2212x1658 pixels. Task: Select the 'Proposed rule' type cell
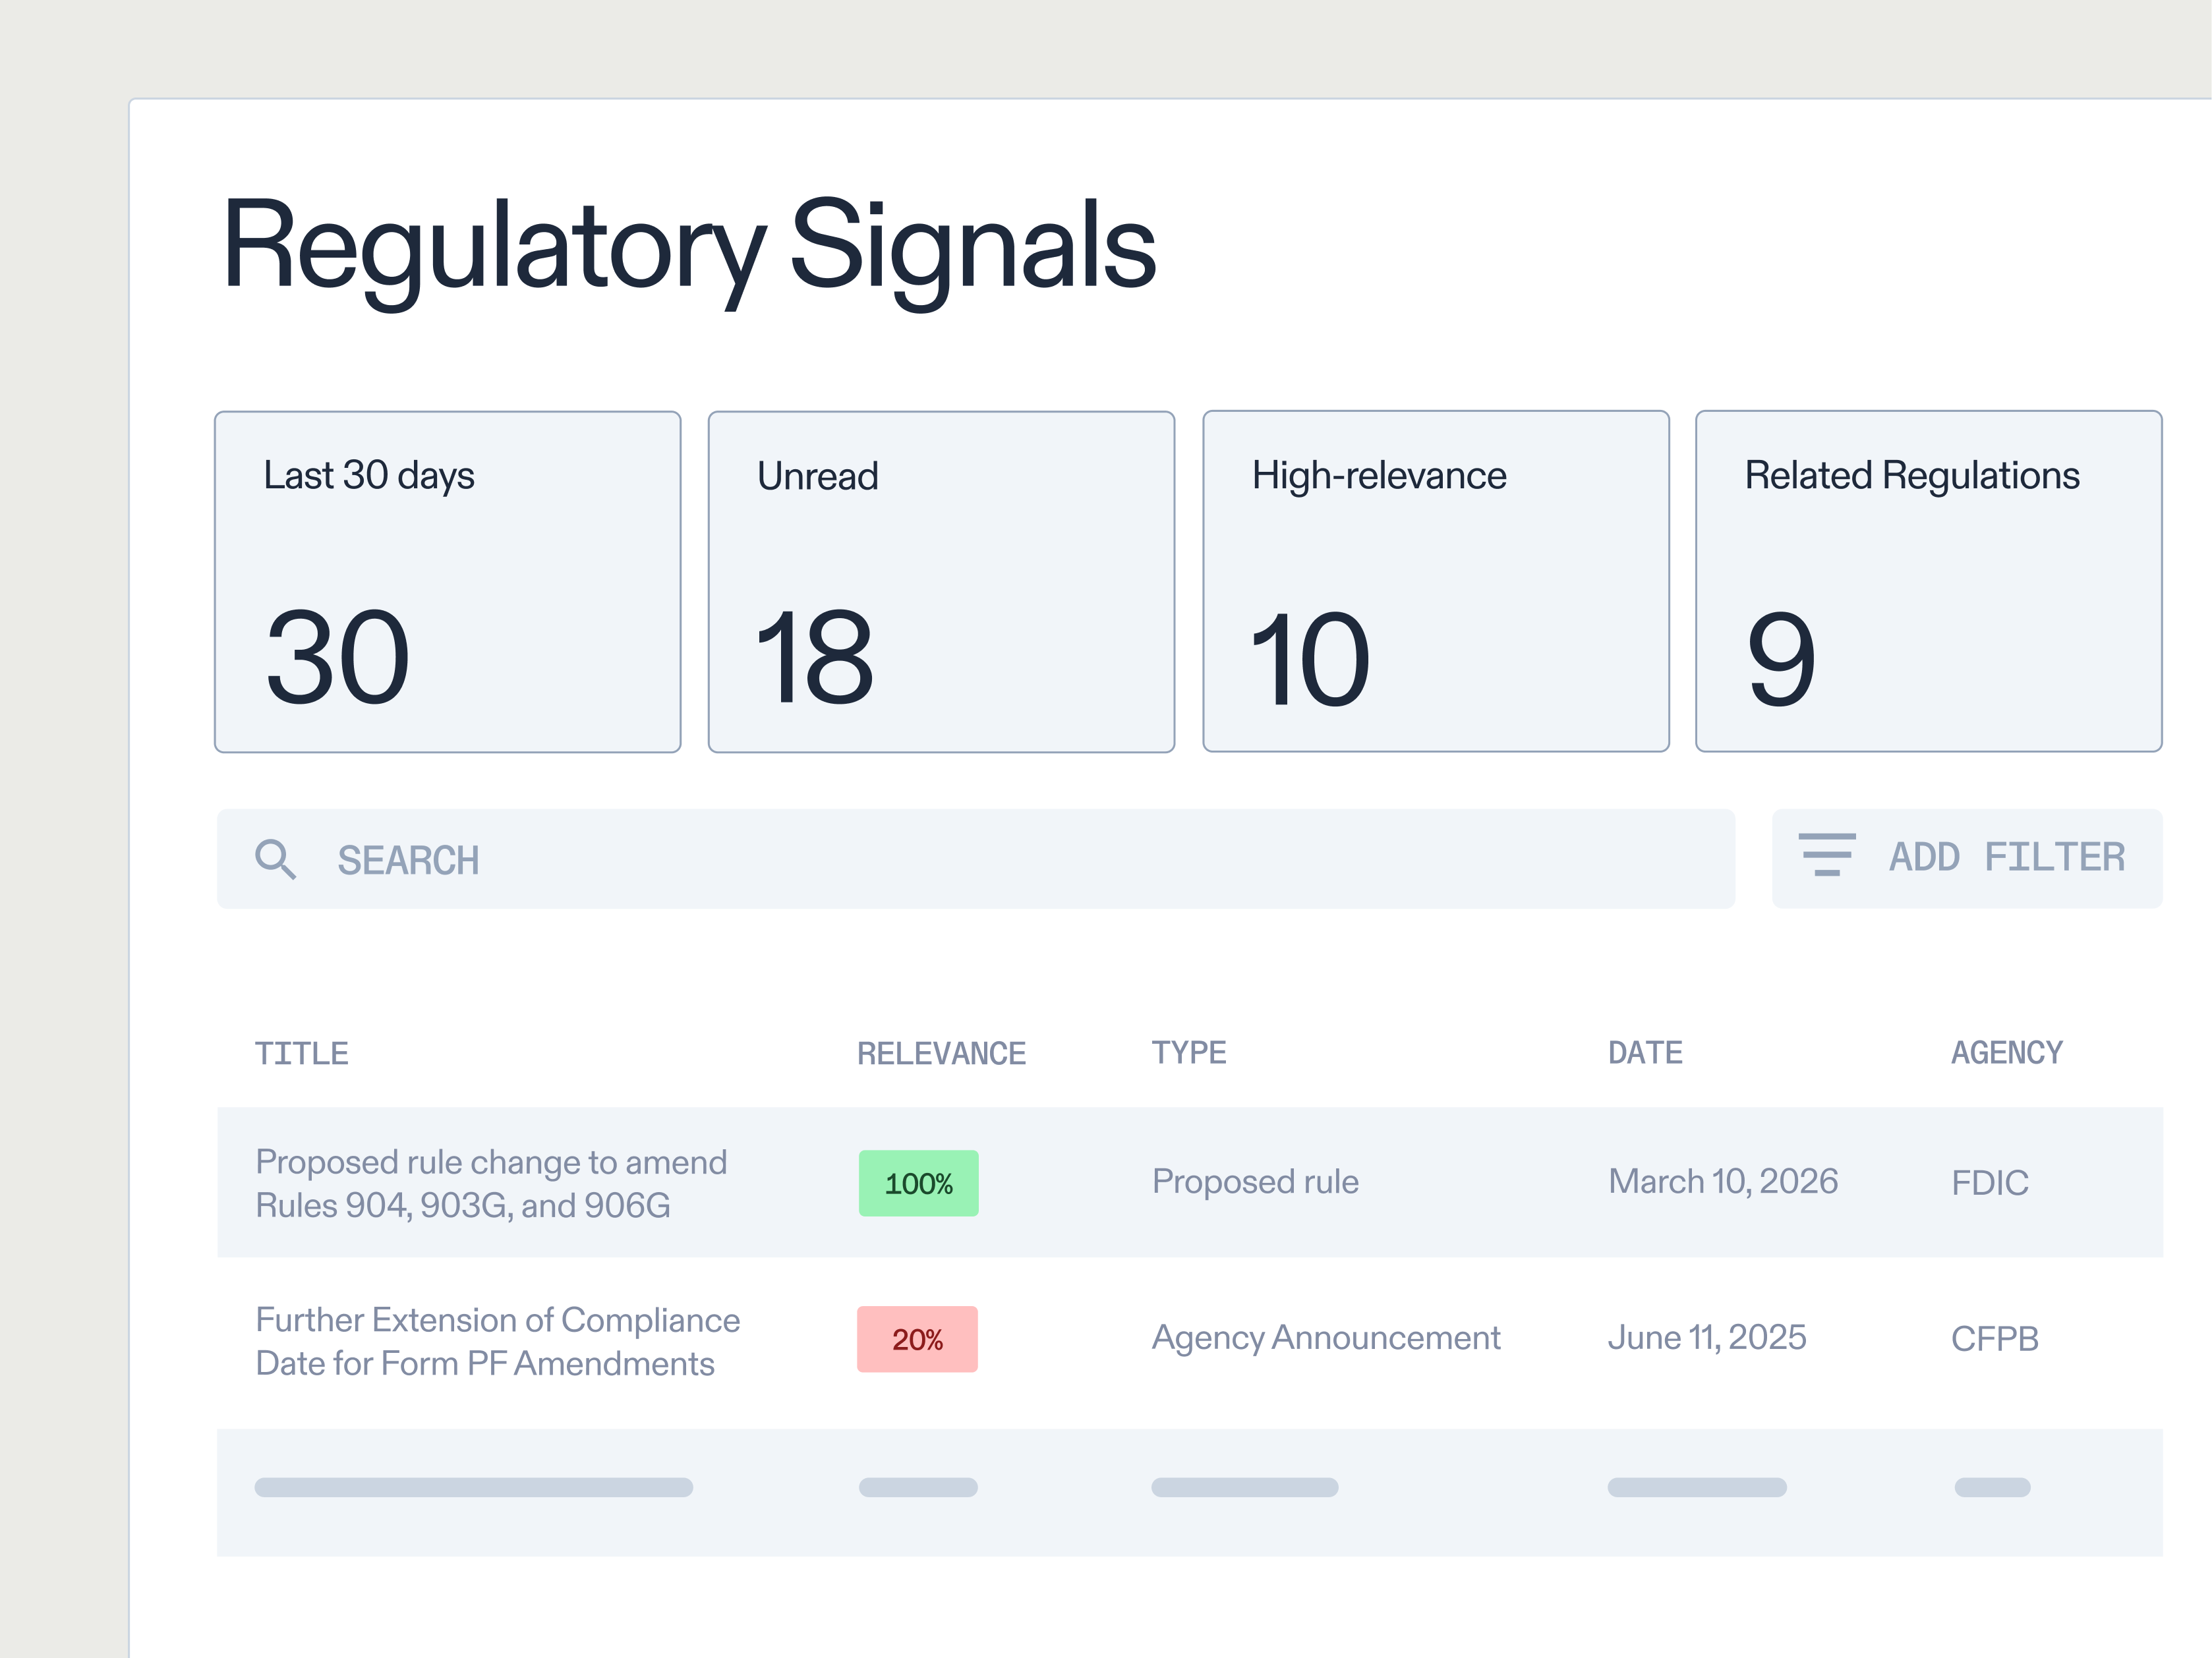(x=1255, y=1182)
